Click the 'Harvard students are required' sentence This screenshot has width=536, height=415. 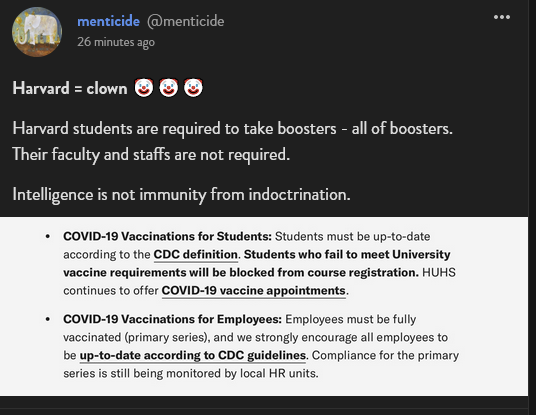pos(232,129)
